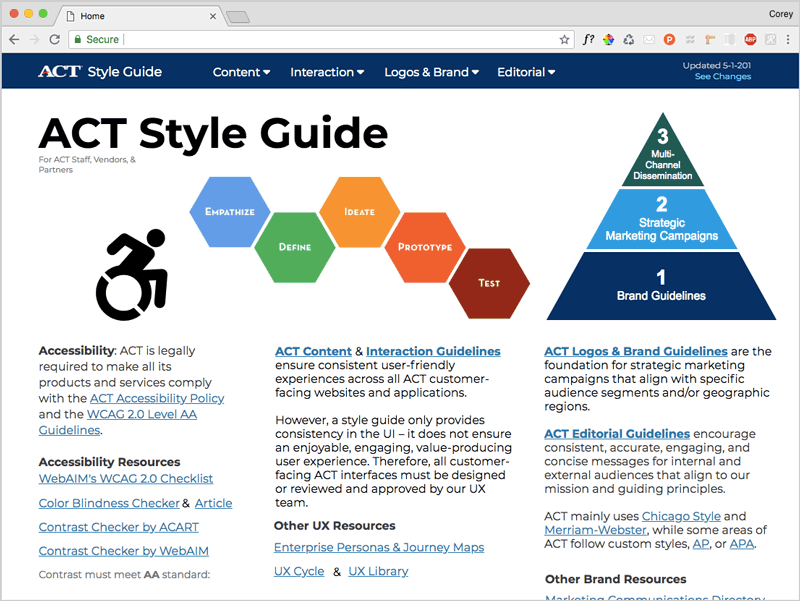
Task: Expand the Interaction dropdown menu
Action: tap(327, 72)
